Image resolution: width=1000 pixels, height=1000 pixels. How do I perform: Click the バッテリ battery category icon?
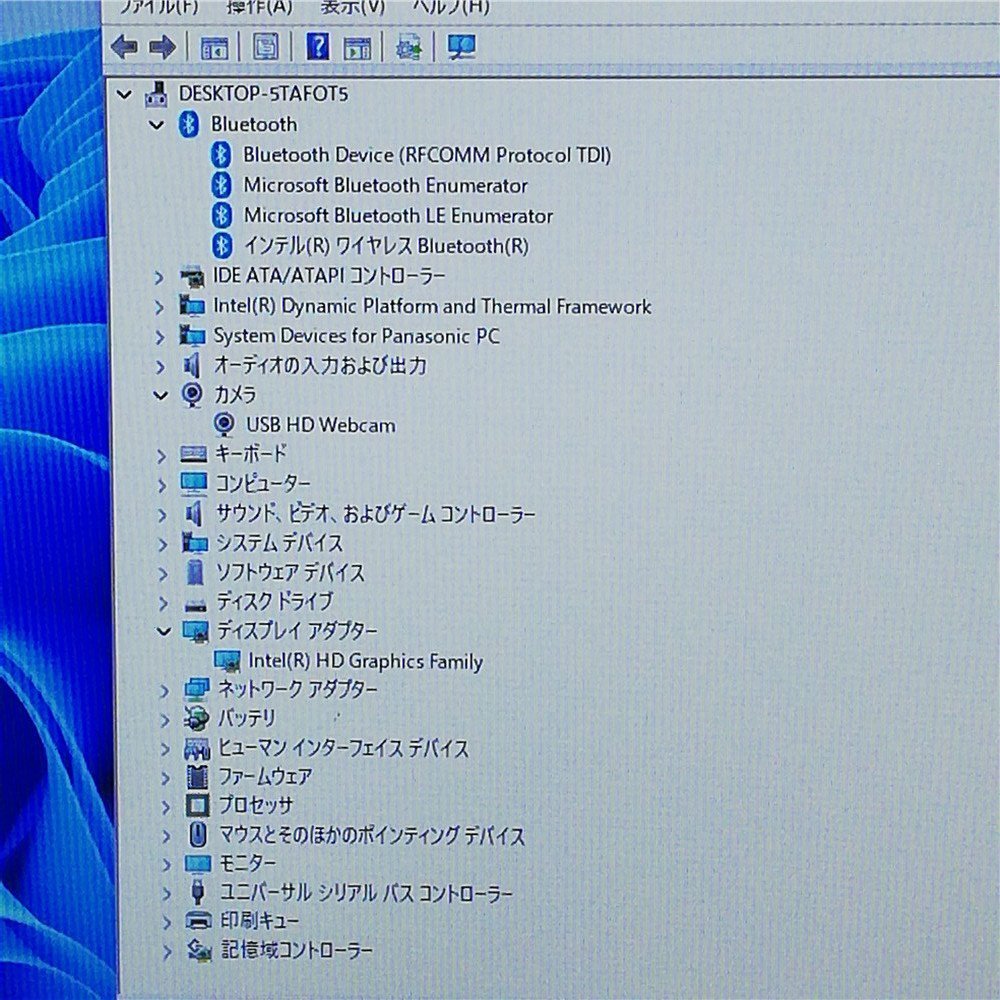(x=196, y=719)
